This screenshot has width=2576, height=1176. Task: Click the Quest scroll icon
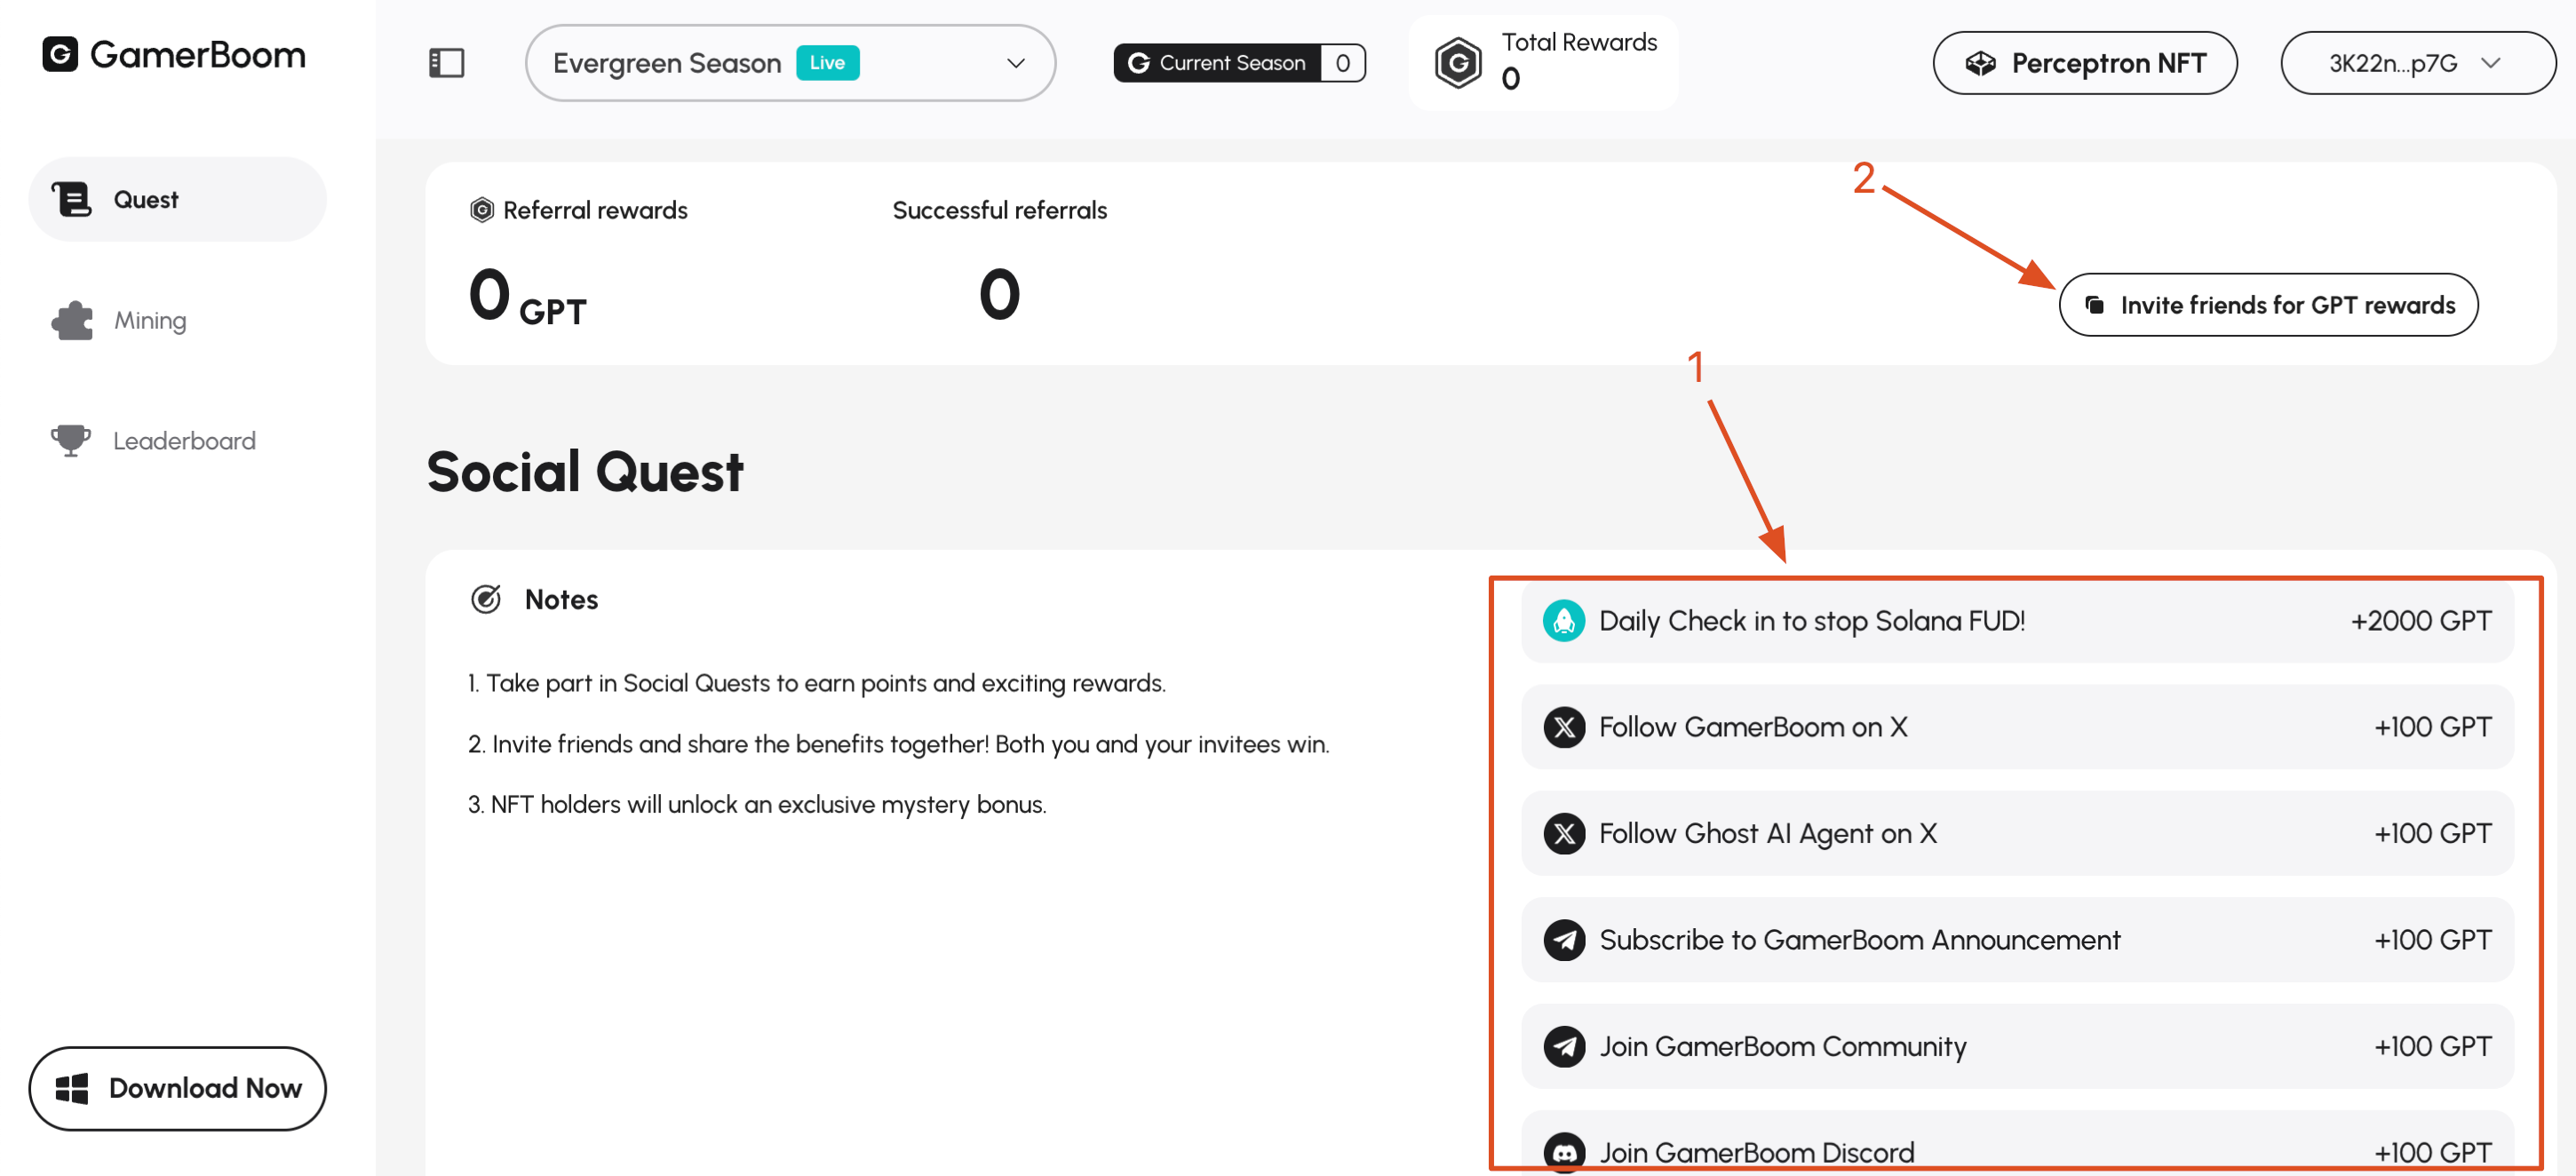72,199
